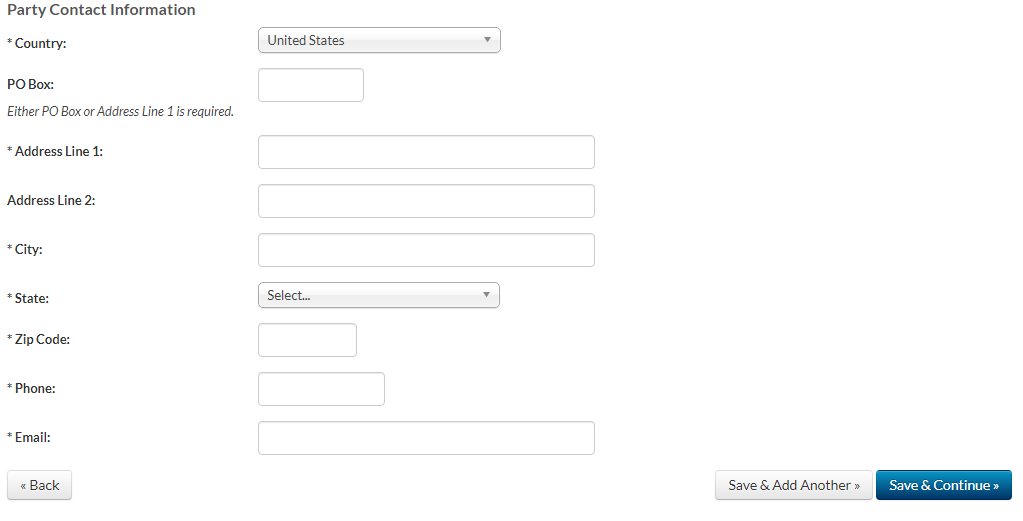This screenshot has width=1023, height=521.
Task: Click the Save & Continue button
Action: coord(943,485)
